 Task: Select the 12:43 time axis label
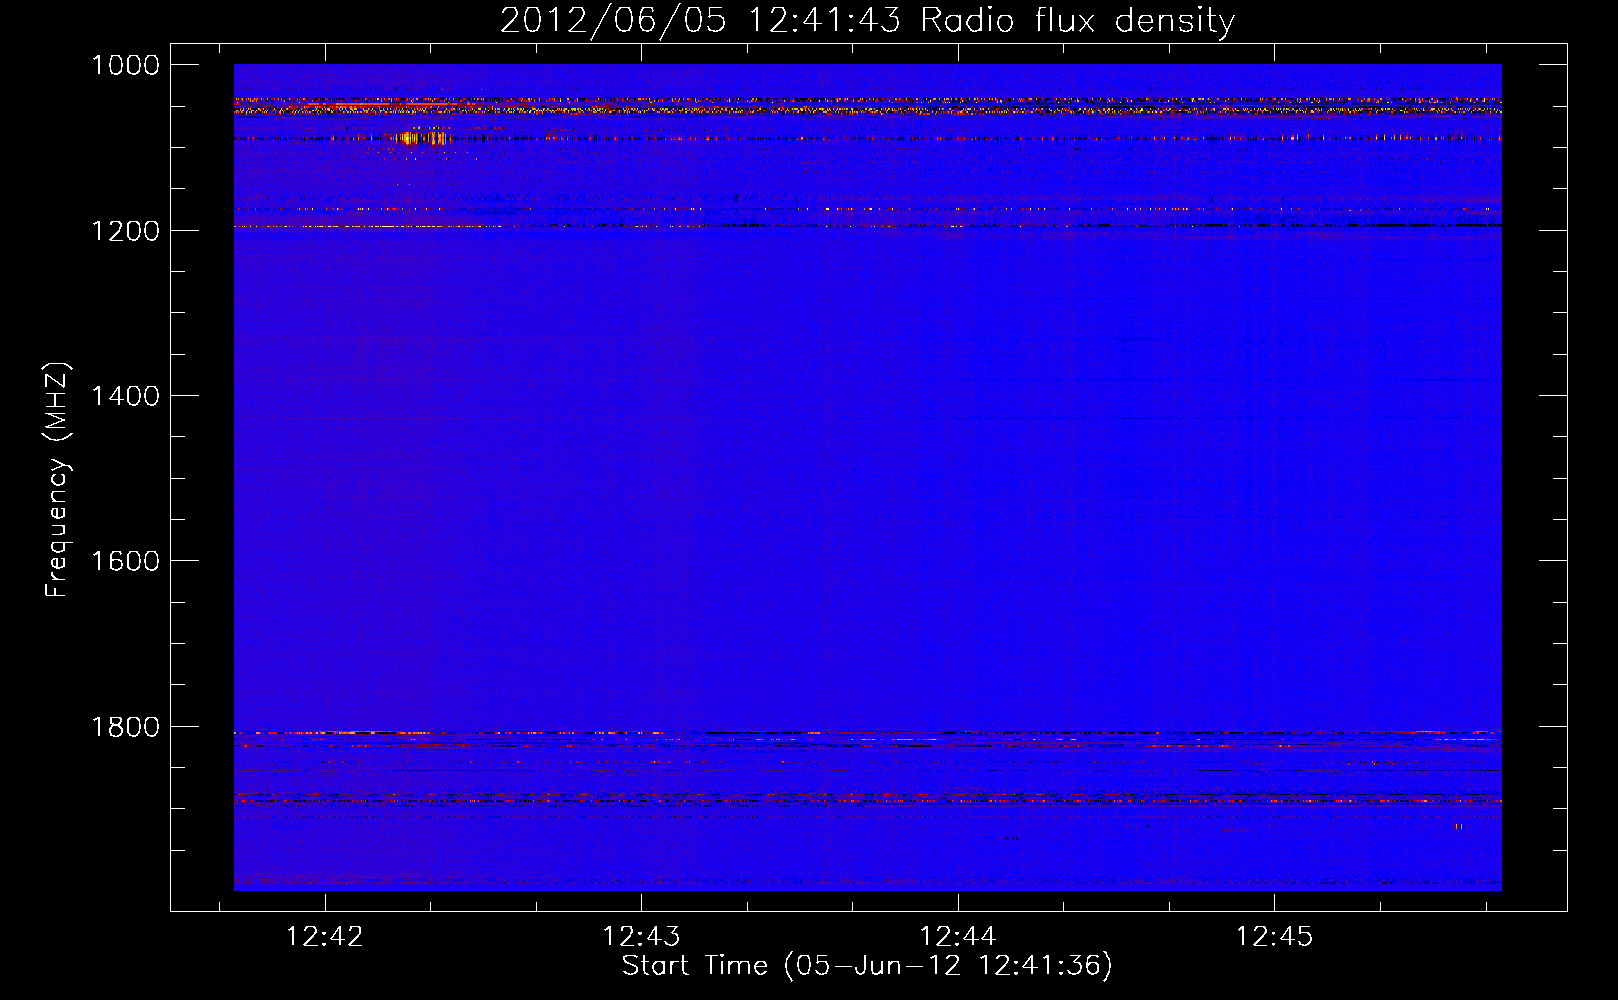641,937
